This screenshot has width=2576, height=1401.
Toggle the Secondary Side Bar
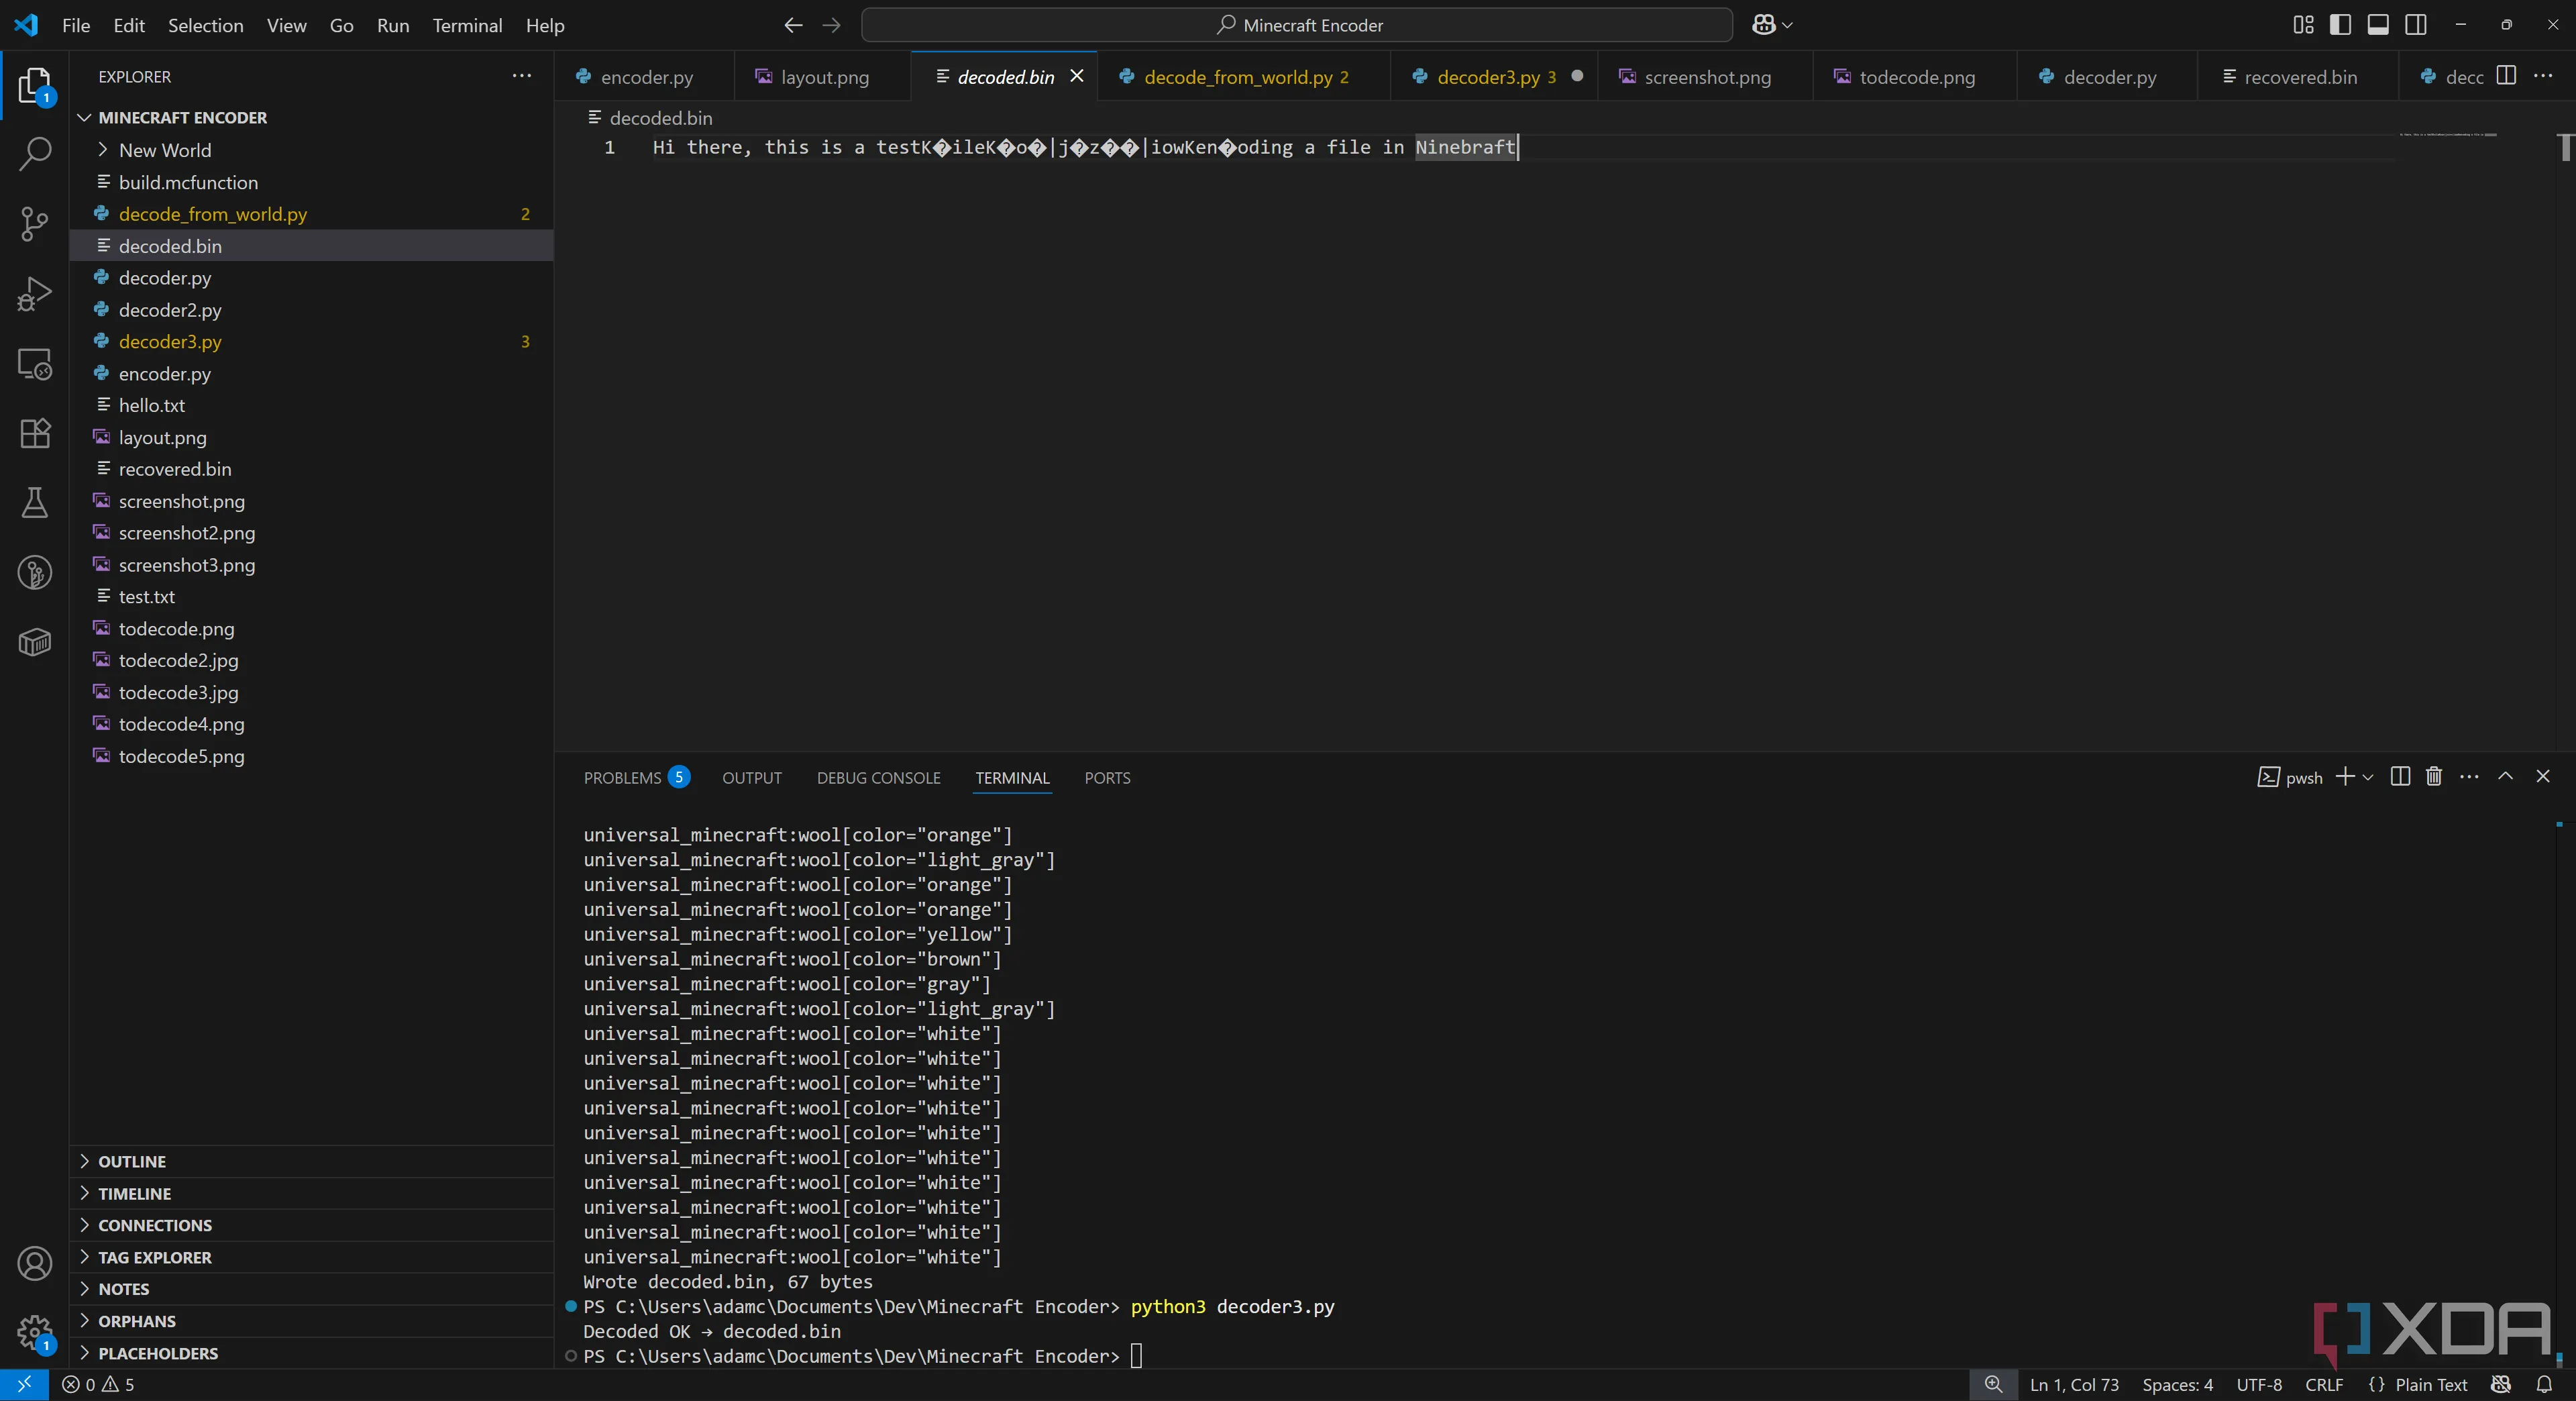[2416, 25]
